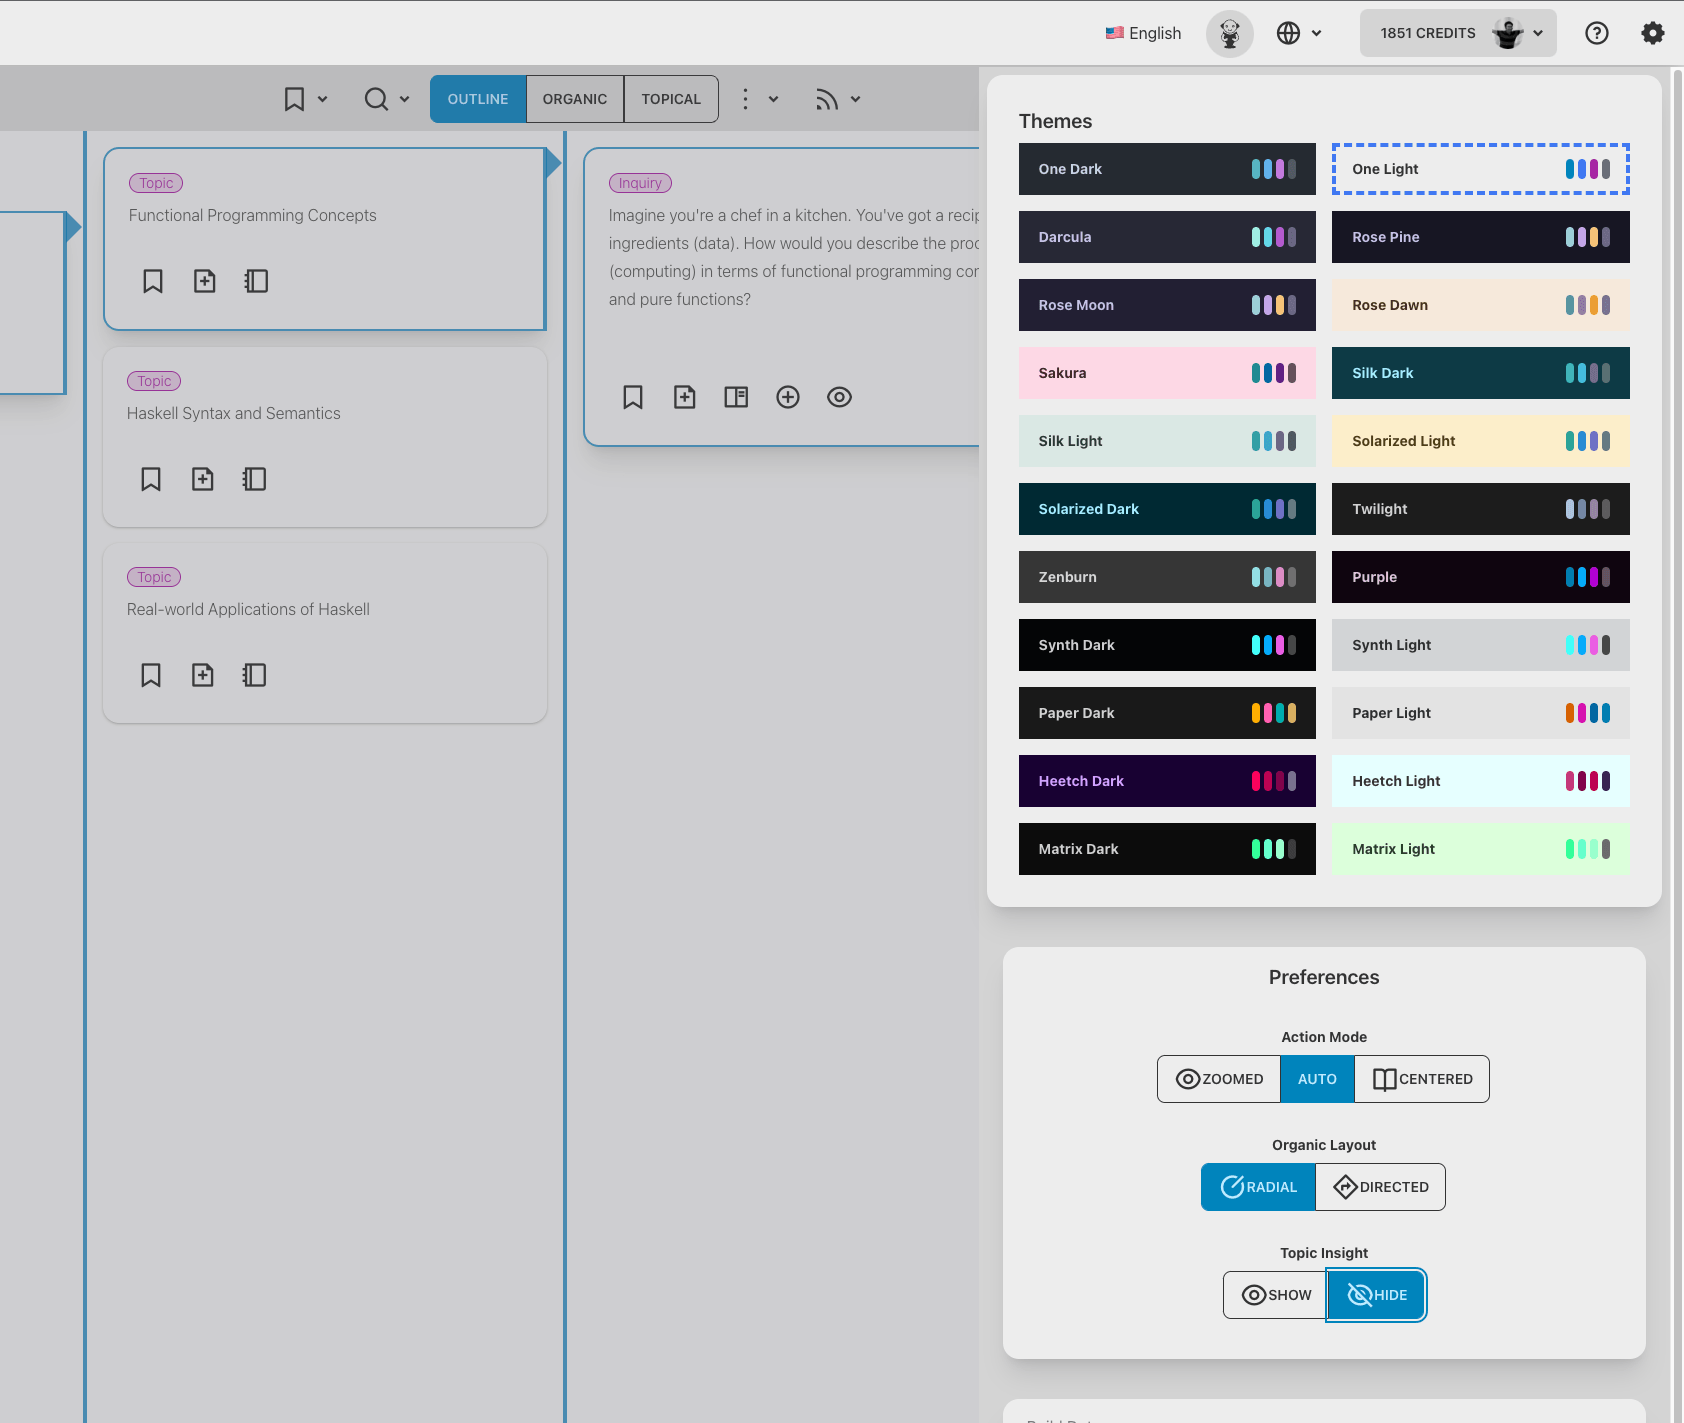Switch Action Mode to Zoomed
The image size is (1684, 1423).
point(1219,1079)
